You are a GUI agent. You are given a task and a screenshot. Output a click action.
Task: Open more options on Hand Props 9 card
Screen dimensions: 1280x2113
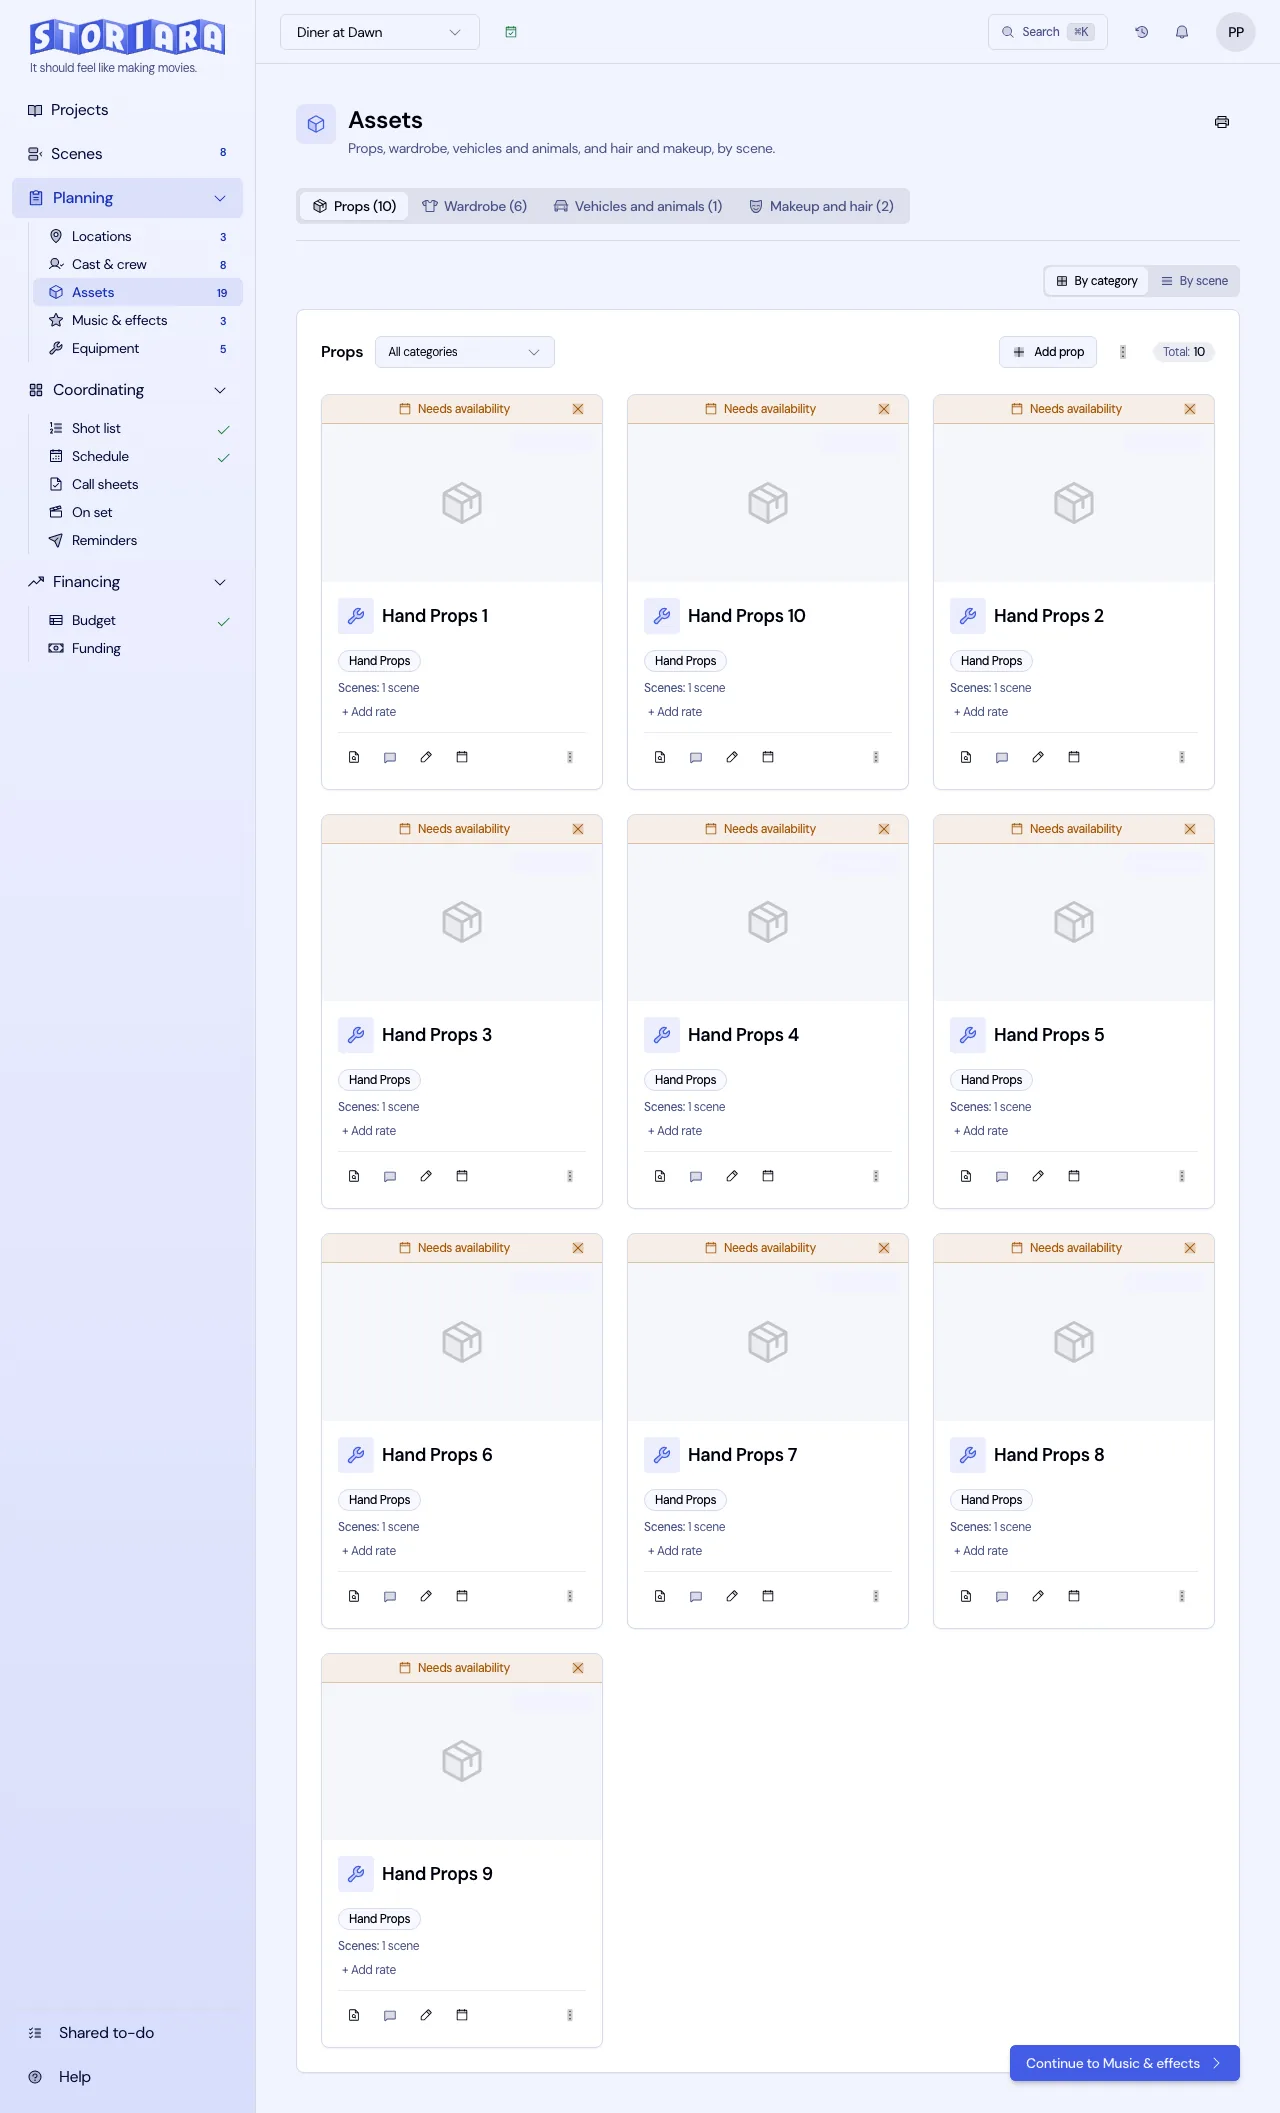570,2015
